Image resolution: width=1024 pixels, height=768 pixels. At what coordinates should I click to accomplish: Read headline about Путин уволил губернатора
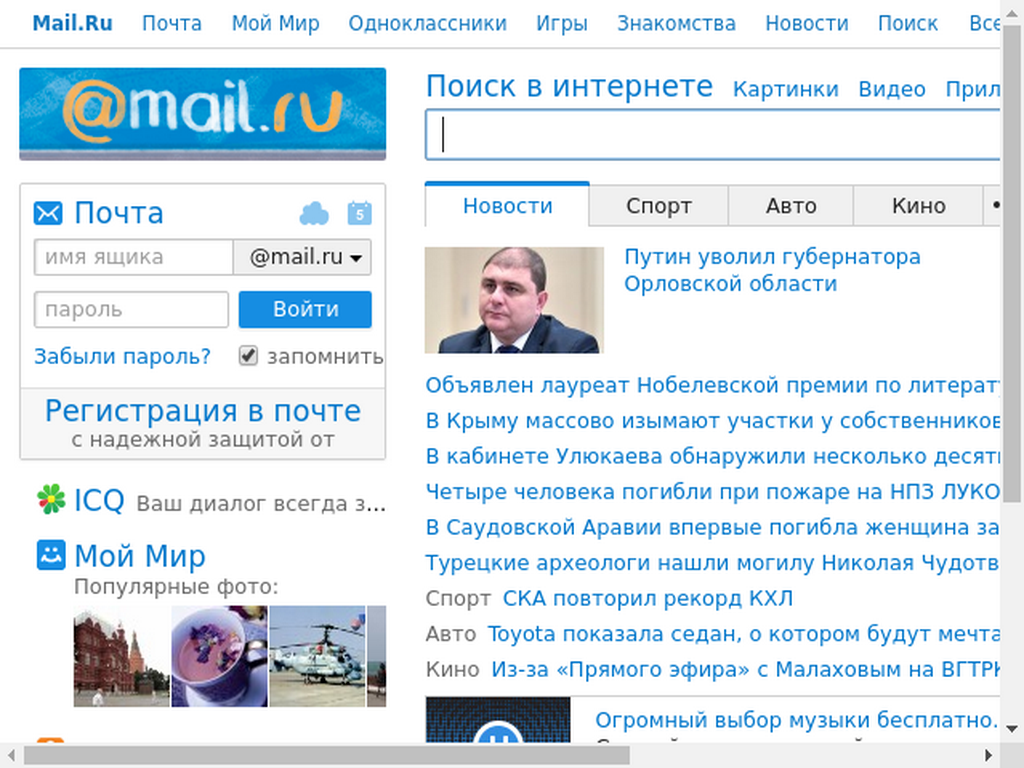772,270
